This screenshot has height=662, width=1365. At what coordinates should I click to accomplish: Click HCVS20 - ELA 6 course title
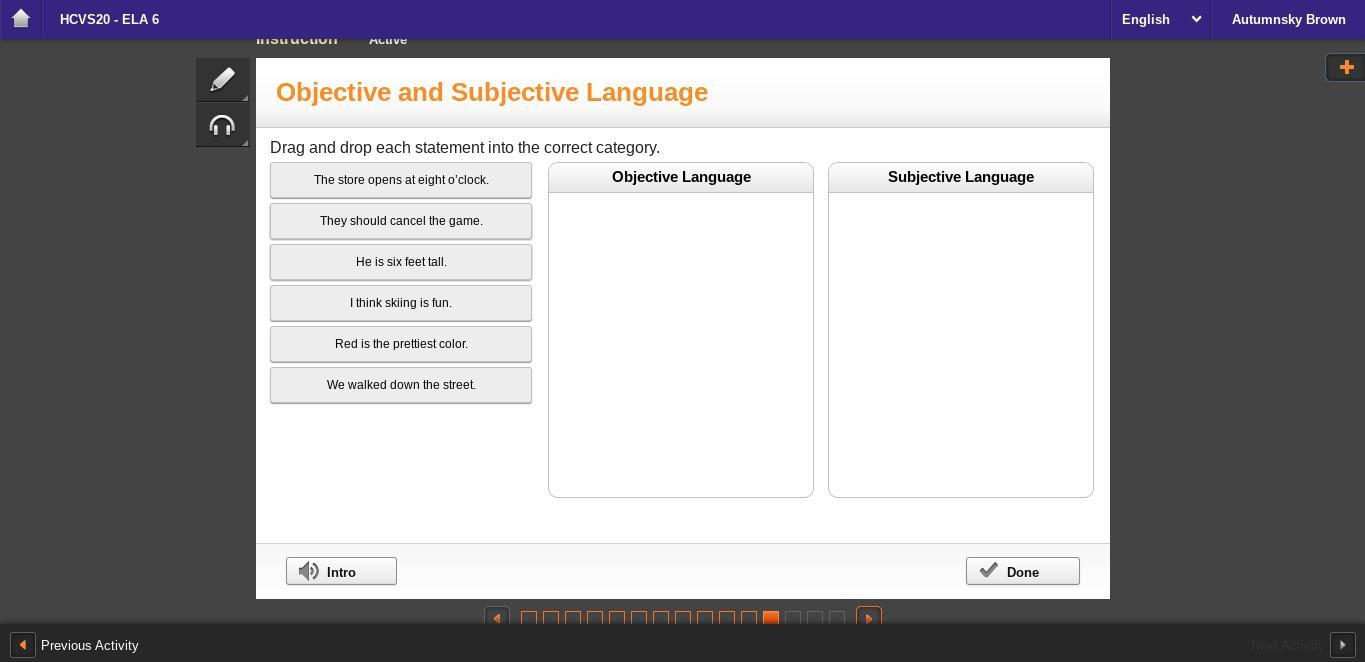(109, 19)
